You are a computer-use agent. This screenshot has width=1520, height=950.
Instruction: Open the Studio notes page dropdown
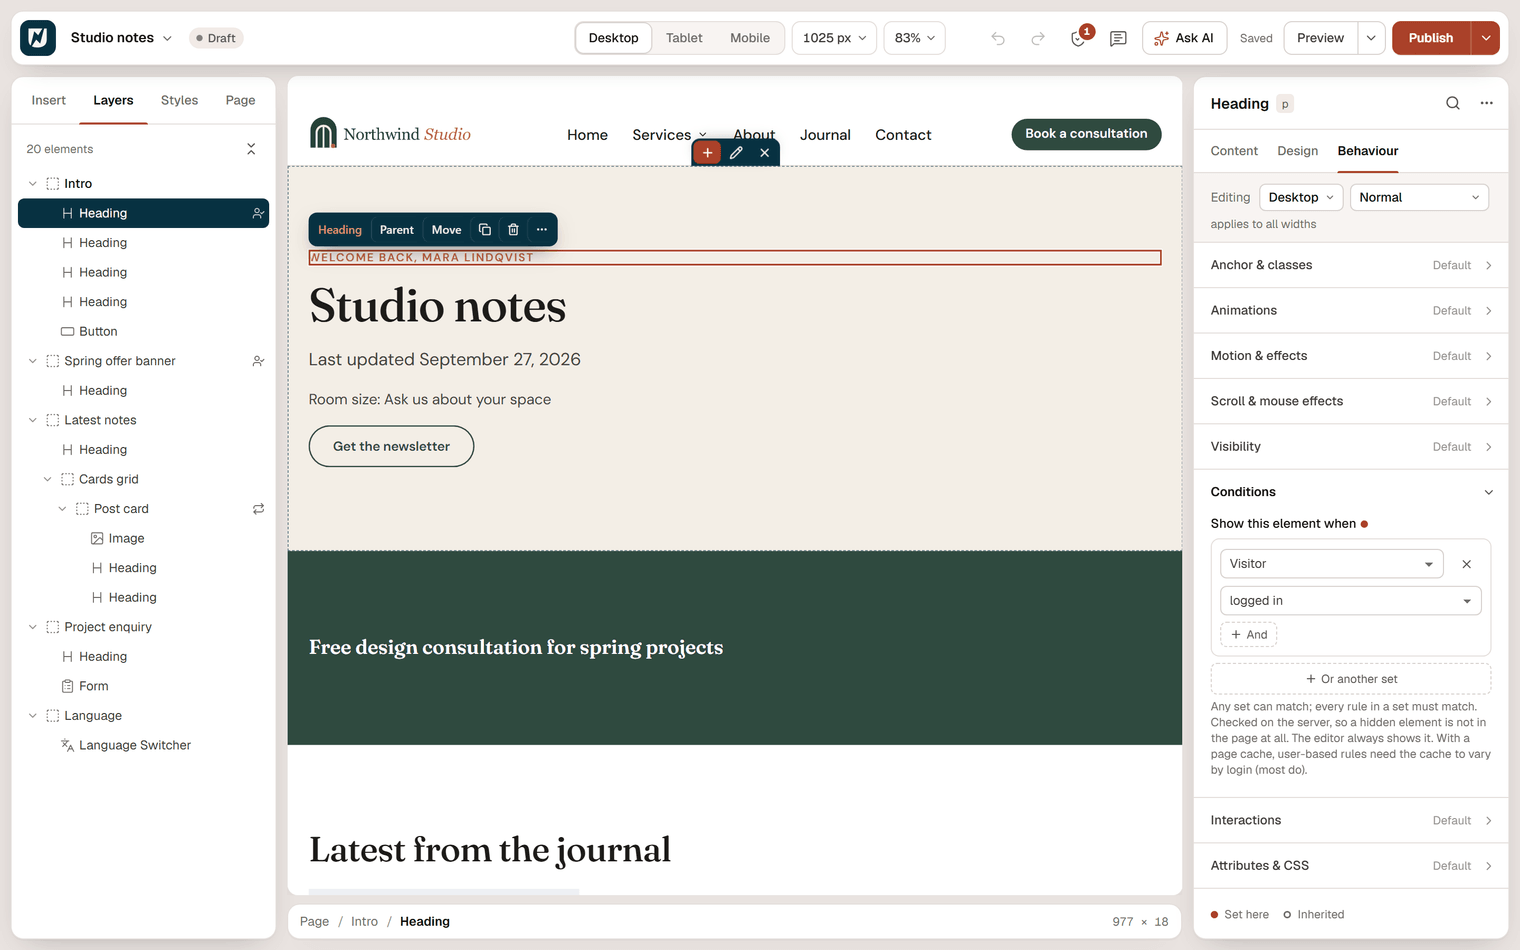121,38
